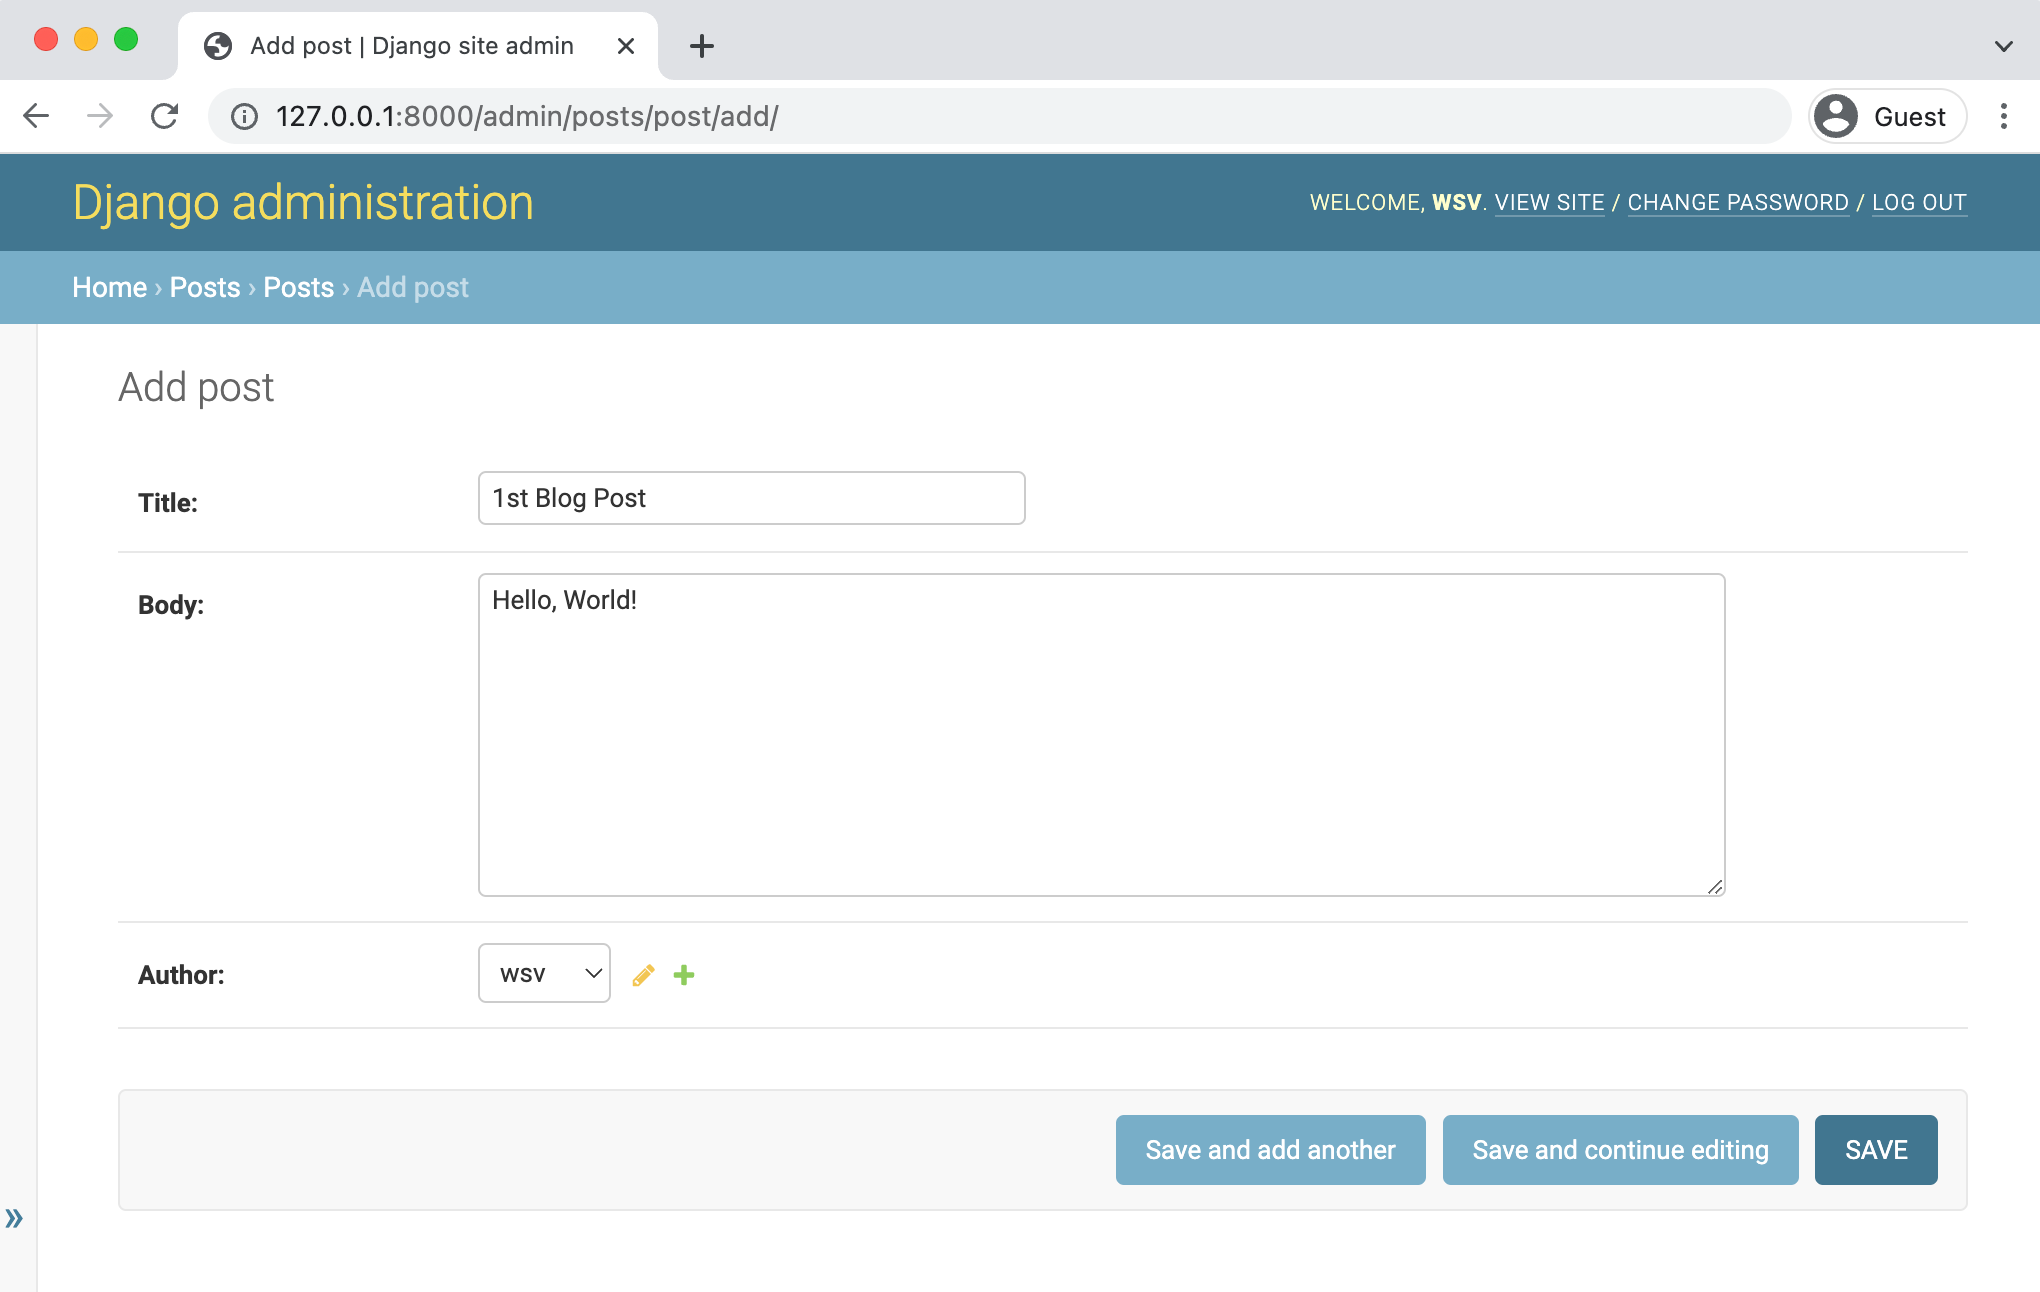Open the CHANGE PASSWORD link
This screenshot has width=2040, height=1292.
(1738, 202)
